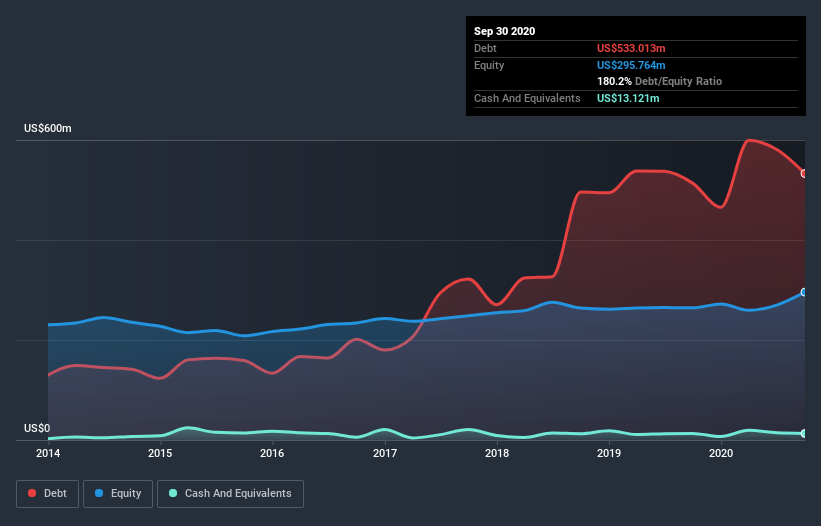Click the teal Cash endpoint marker
The height and width of the screenshot is (526, 821).
point(804,433)
